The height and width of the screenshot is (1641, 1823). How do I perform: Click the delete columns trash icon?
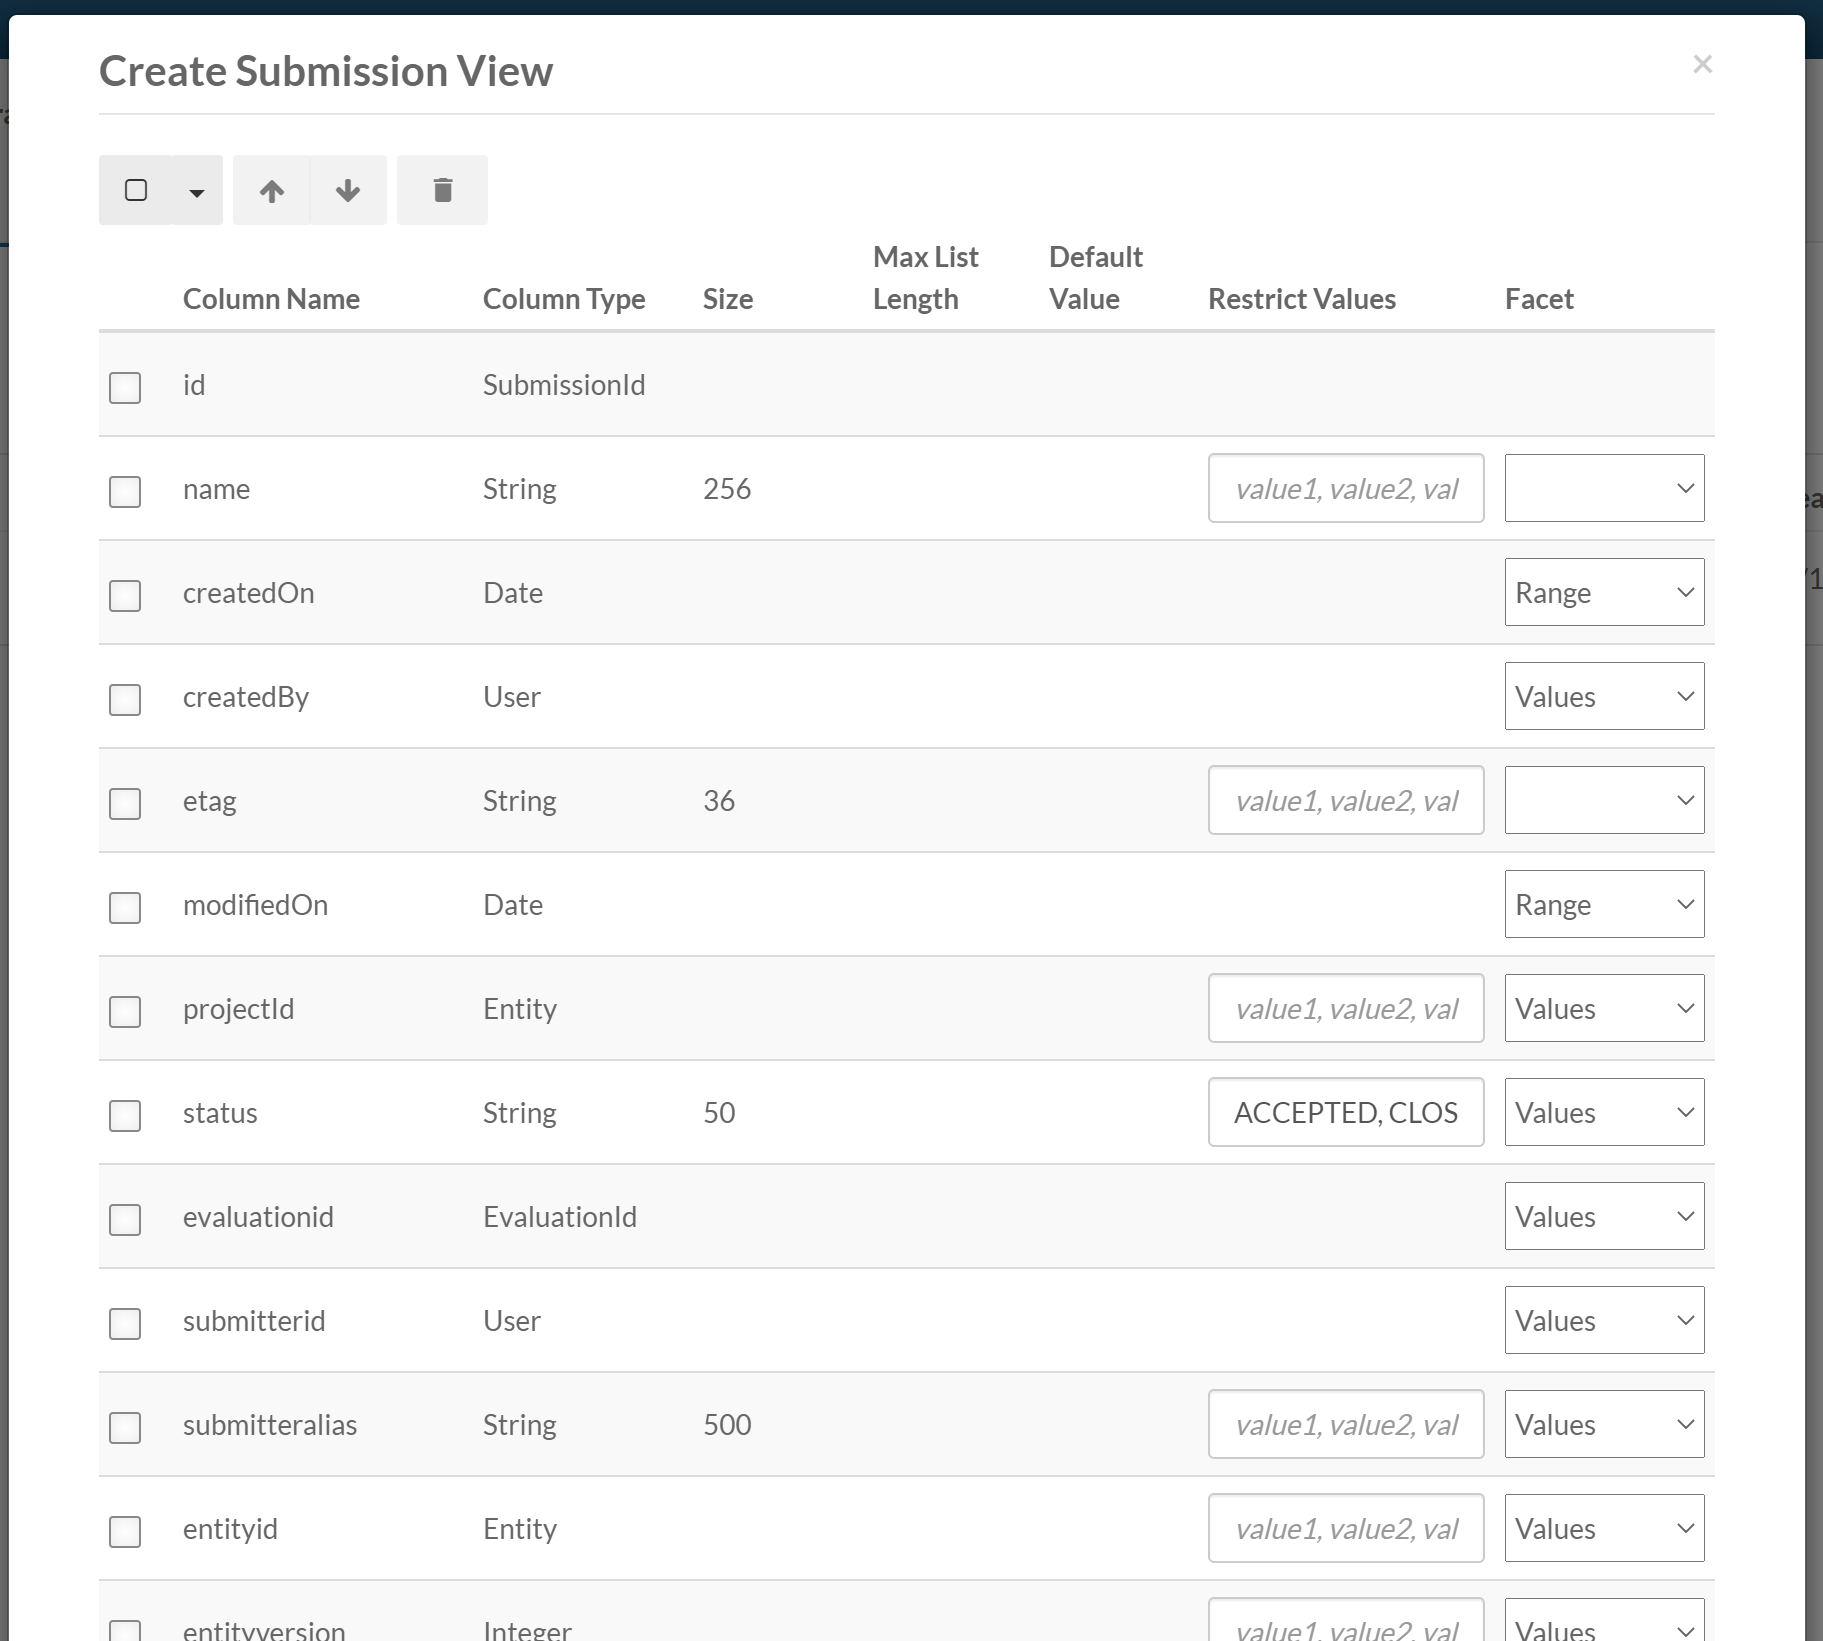(442, 190)
